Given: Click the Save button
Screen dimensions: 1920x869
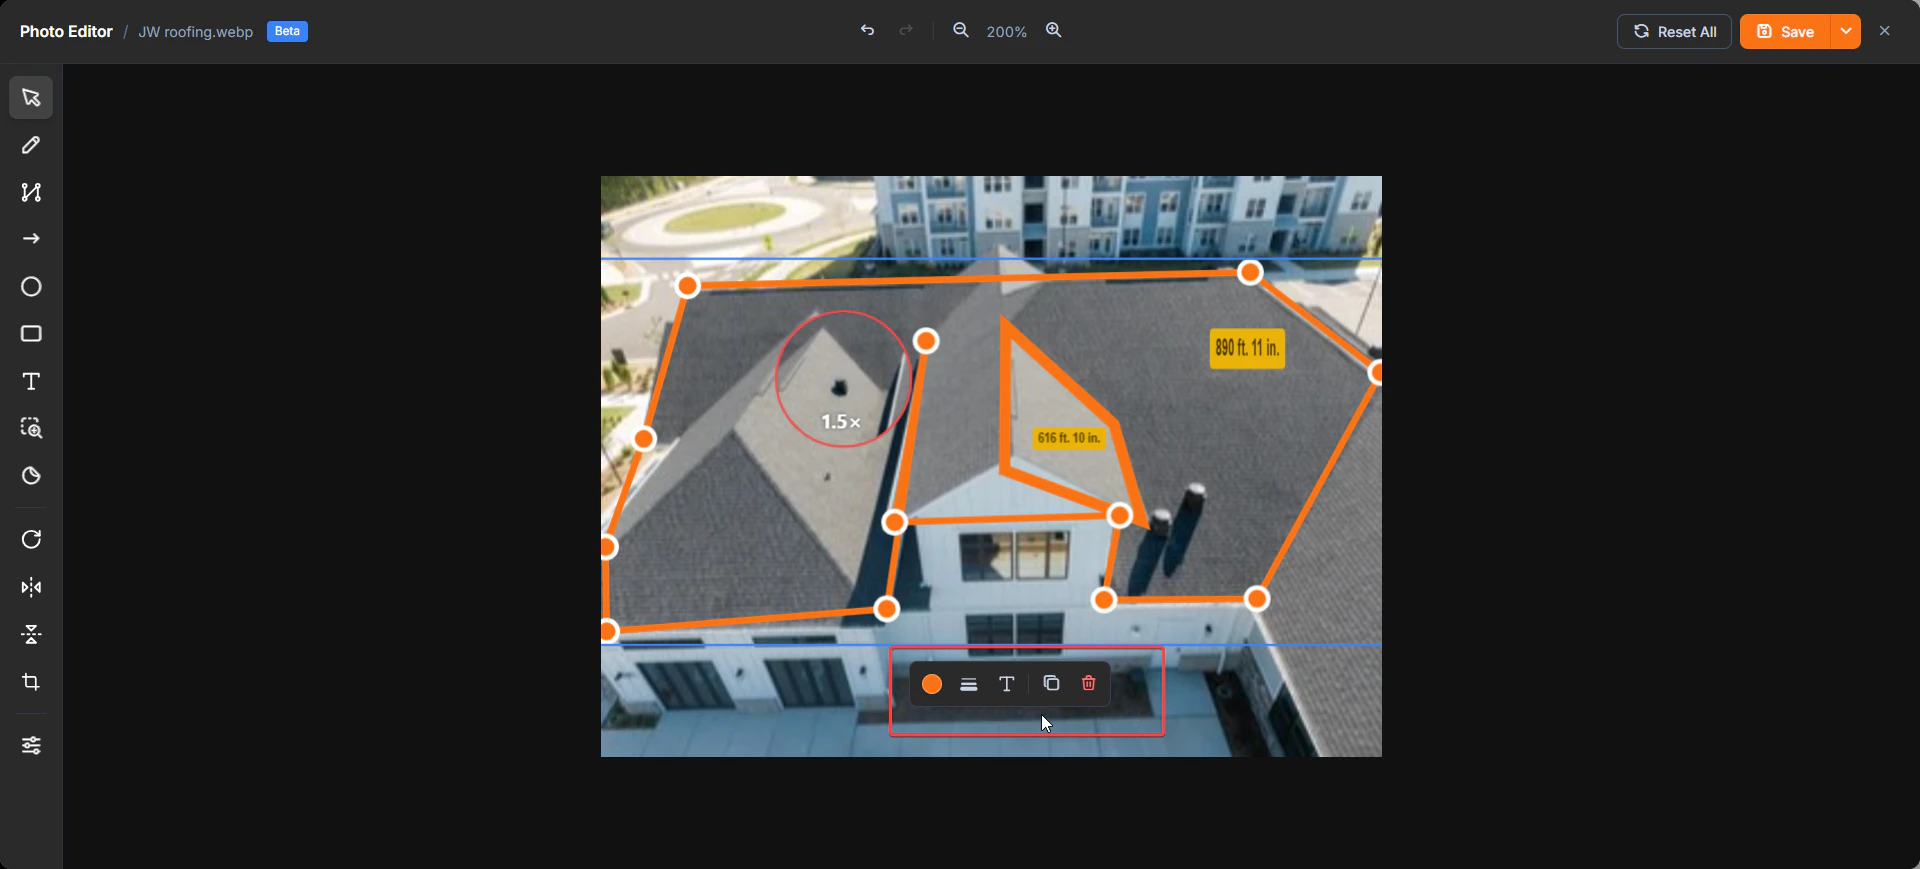Looking at the screenshot, I should 1785,32.
